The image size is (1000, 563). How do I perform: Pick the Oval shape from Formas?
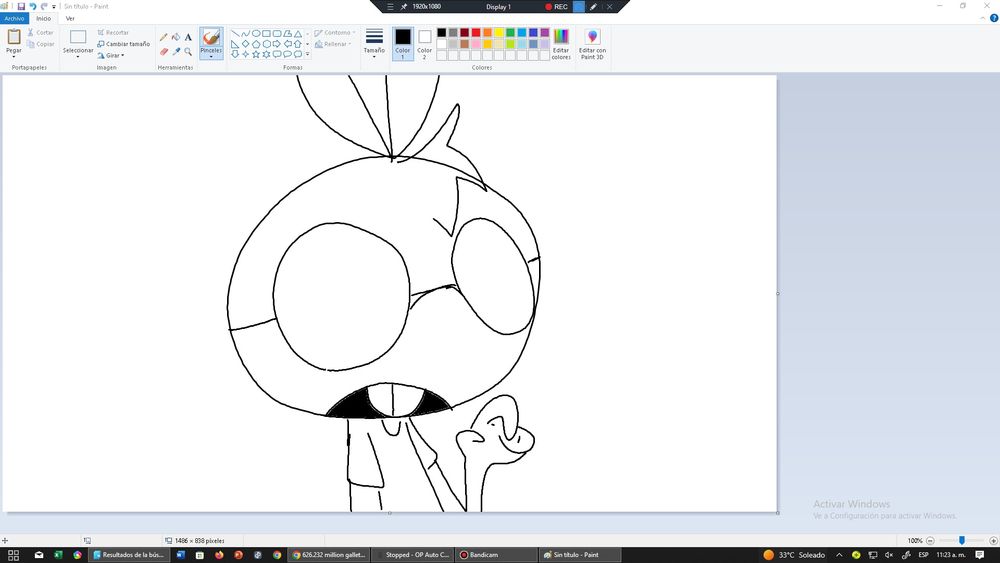tap(256, 33)
